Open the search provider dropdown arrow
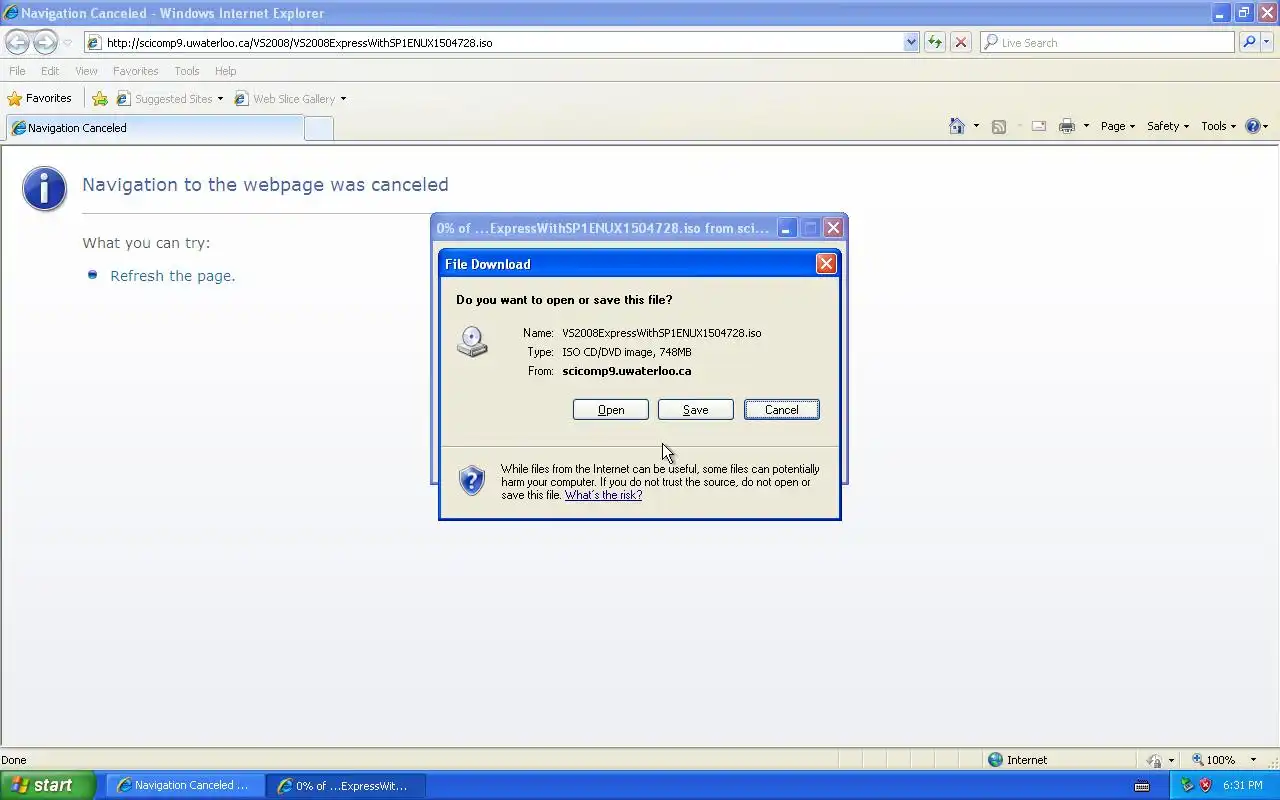Image resolution: width=1280 pixels, height=800 pixels. click(1267, 43)
